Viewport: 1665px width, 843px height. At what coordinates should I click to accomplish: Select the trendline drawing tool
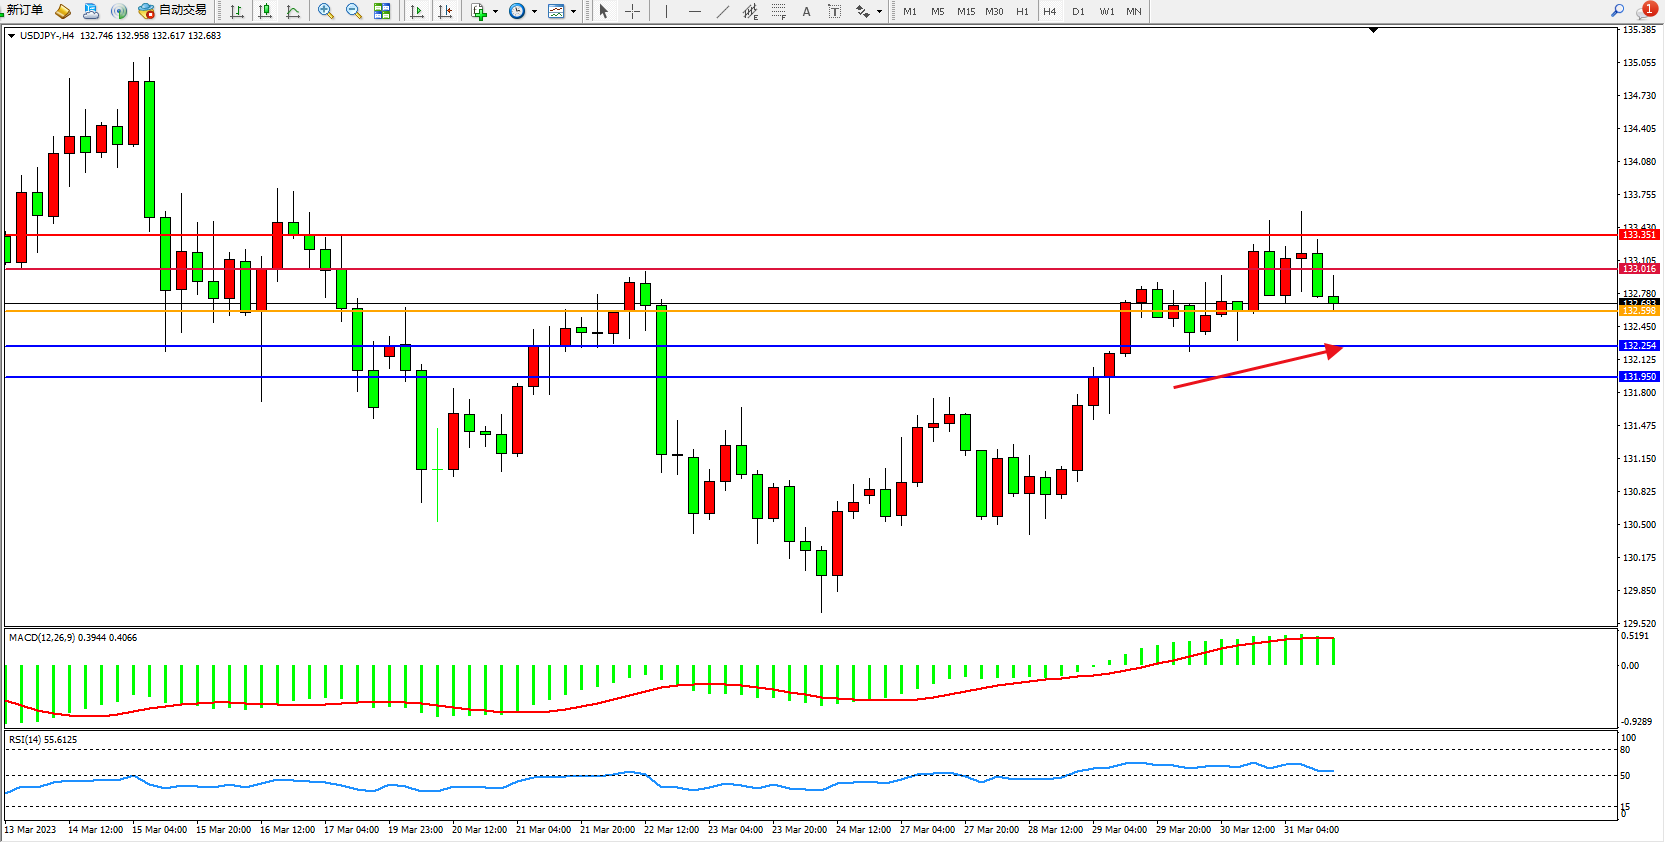pos(723,11)
